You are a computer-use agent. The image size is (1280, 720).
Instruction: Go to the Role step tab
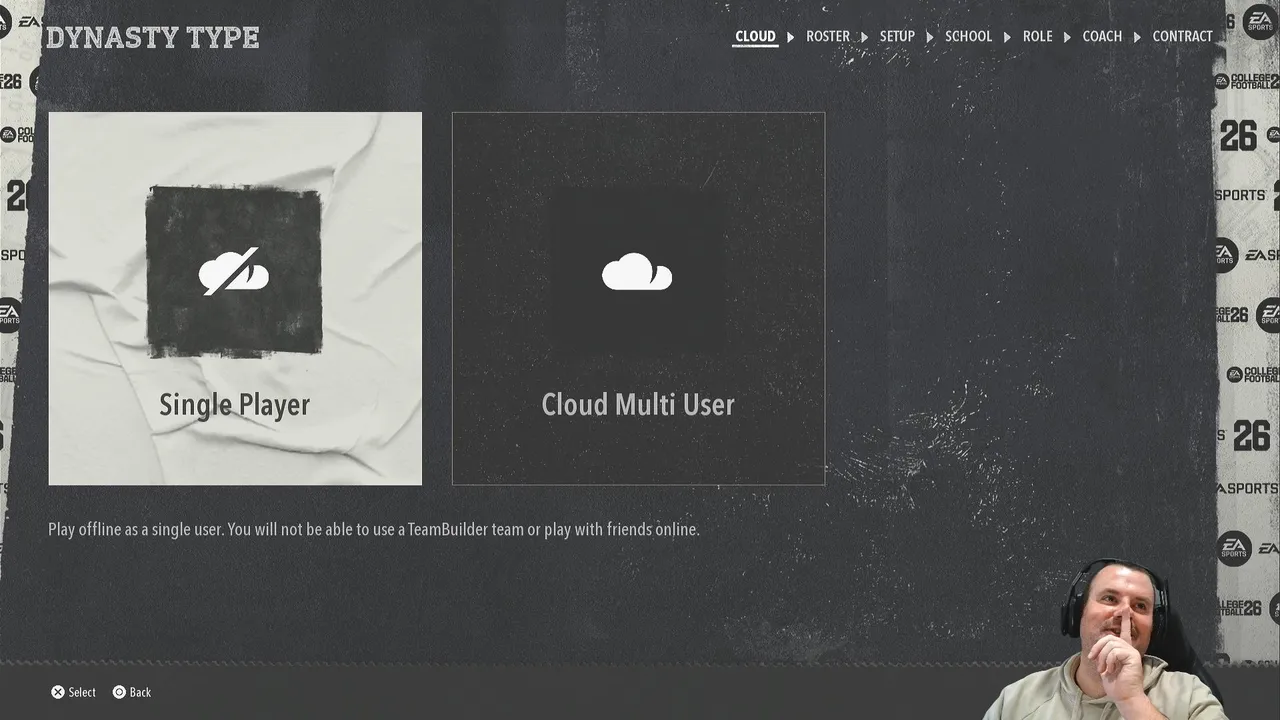tap(1037, 37)
